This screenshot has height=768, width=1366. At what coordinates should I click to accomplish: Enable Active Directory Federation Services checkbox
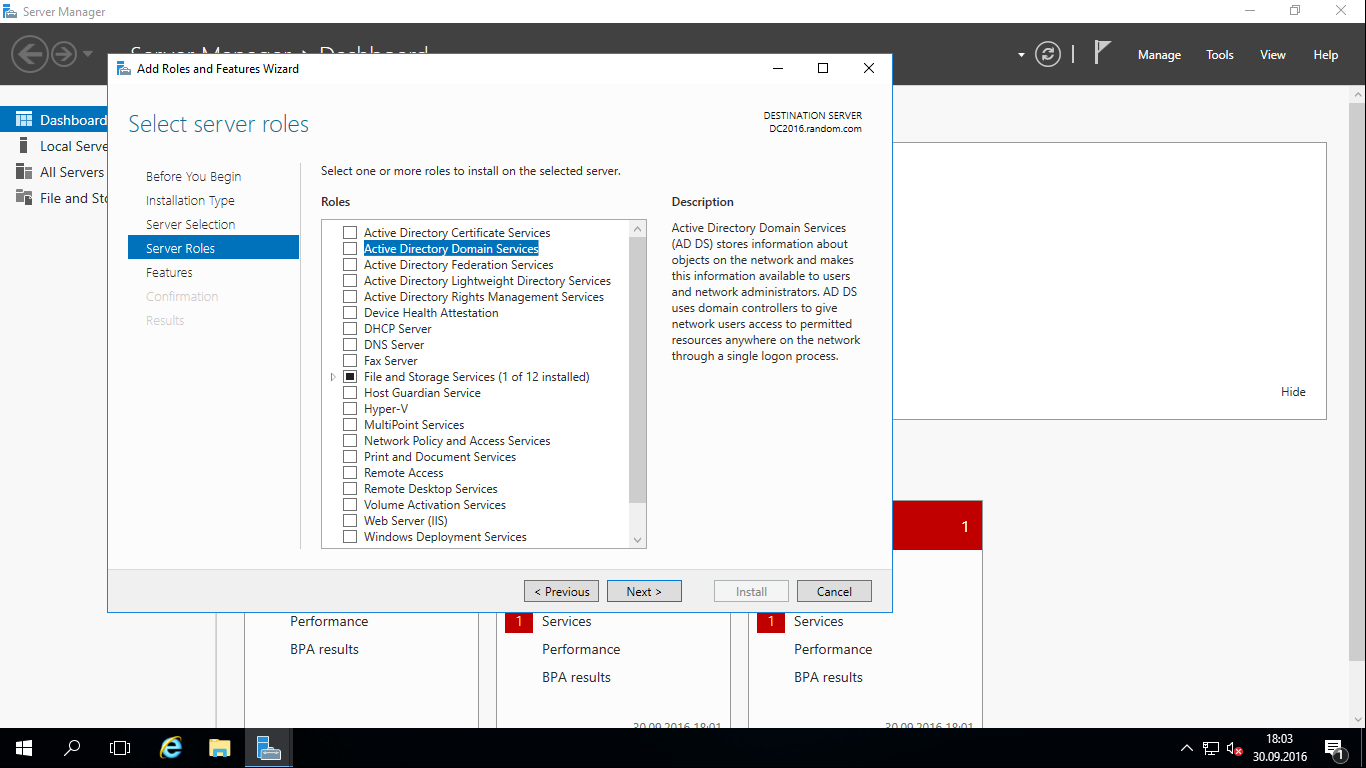350,265
